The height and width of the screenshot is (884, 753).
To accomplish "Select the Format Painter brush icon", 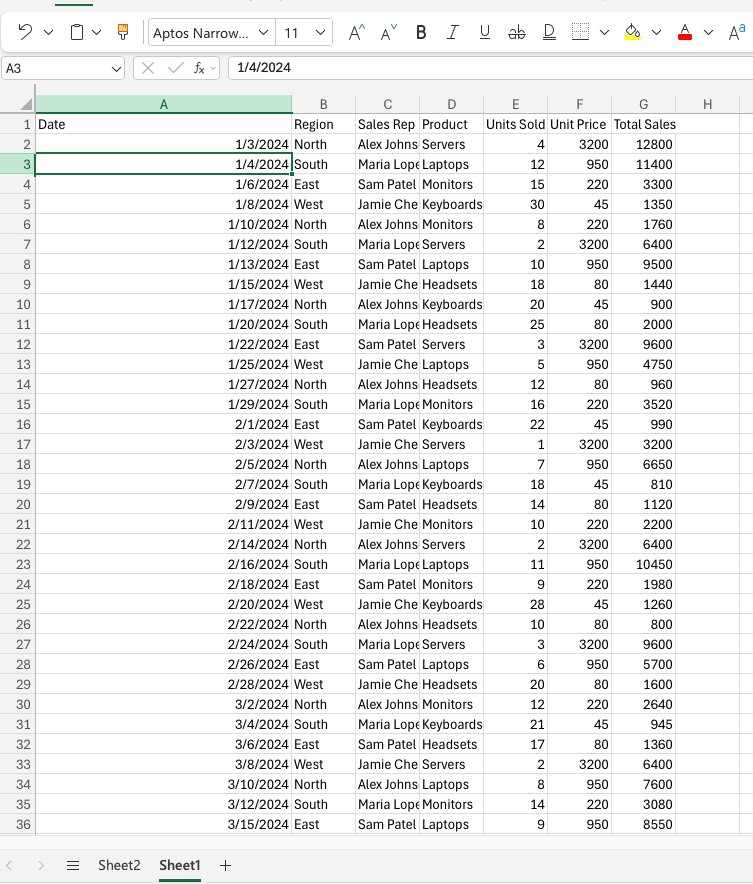I will click(x=123, y=32).
